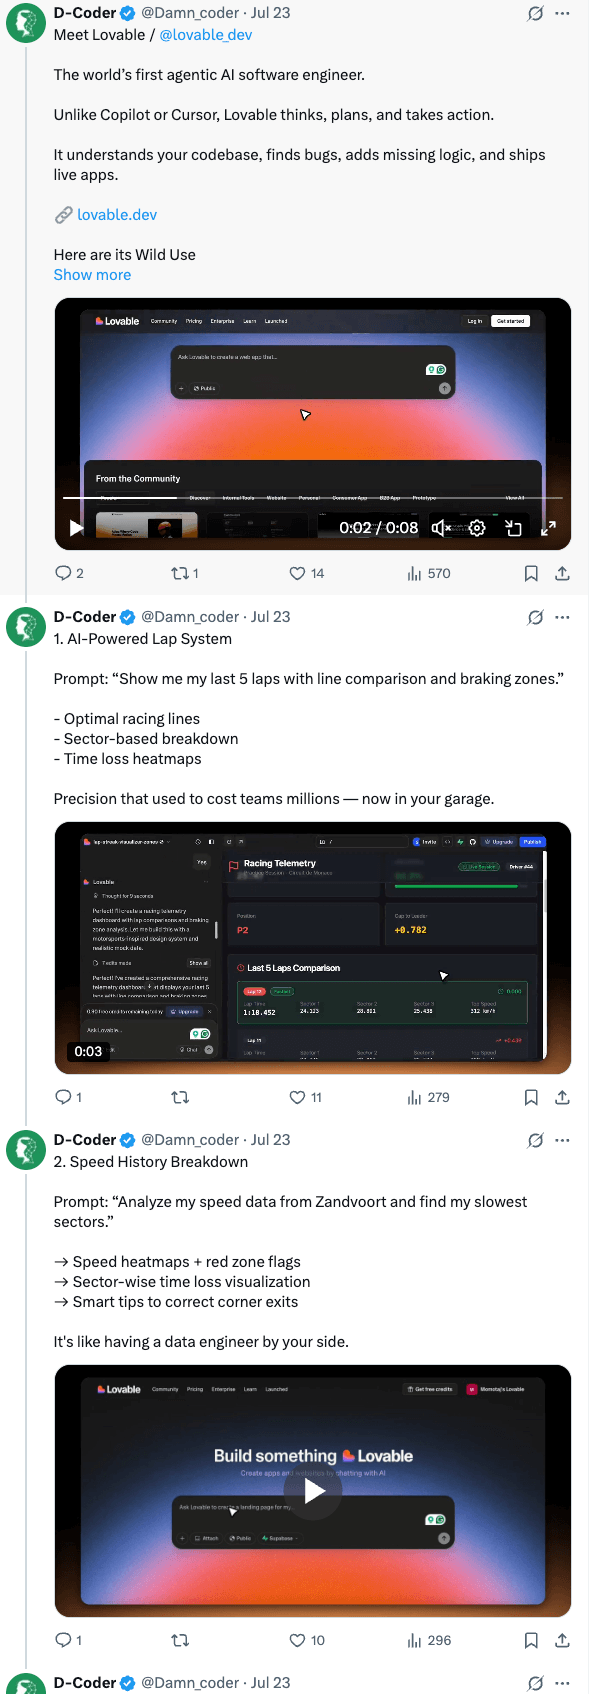Like the "AI-Powered Lap System" post

coord(297,1097)
